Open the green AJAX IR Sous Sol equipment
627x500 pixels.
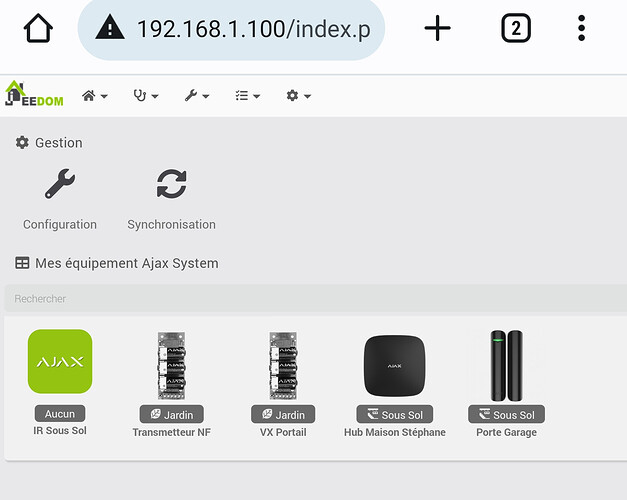pyautogui.click(x=60, y=361)
